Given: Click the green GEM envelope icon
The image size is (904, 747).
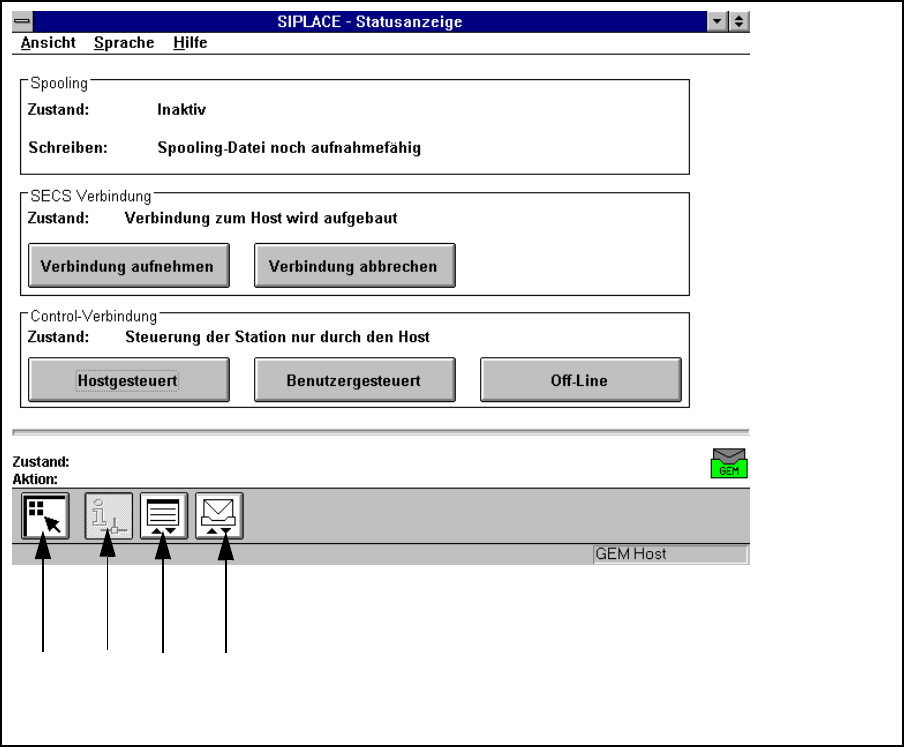Looking at the screenshot, I should click(x=729, y=463).
